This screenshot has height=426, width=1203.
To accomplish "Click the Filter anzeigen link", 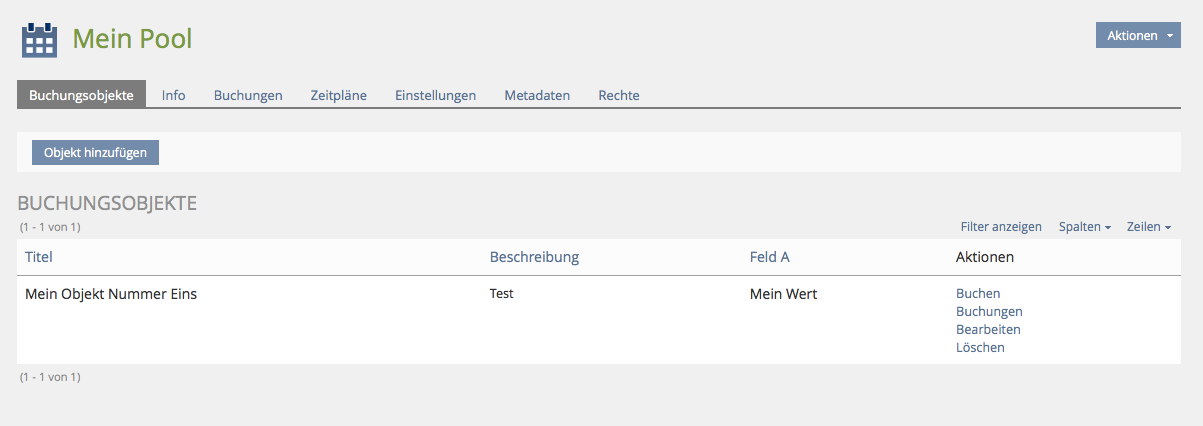I will (1001, 227).
